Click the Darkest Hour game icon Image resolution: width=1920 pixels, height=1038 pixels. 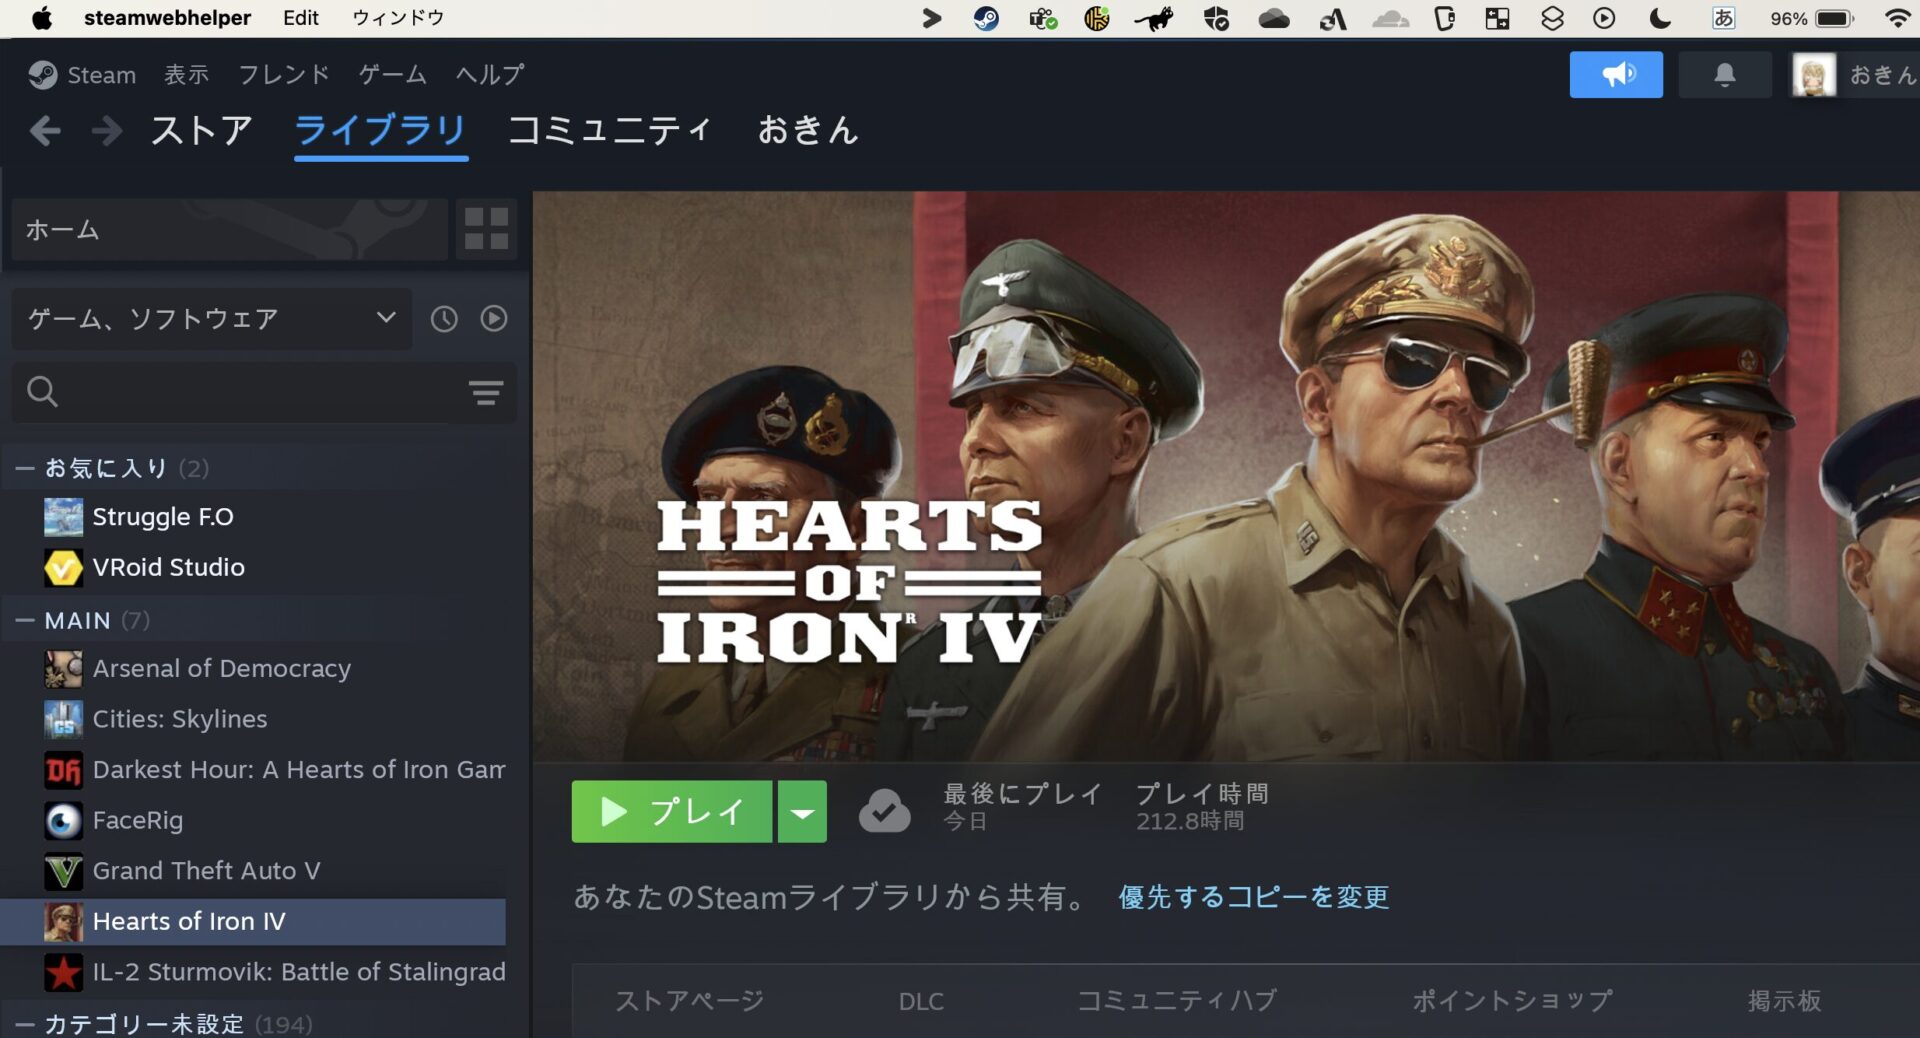63,770
